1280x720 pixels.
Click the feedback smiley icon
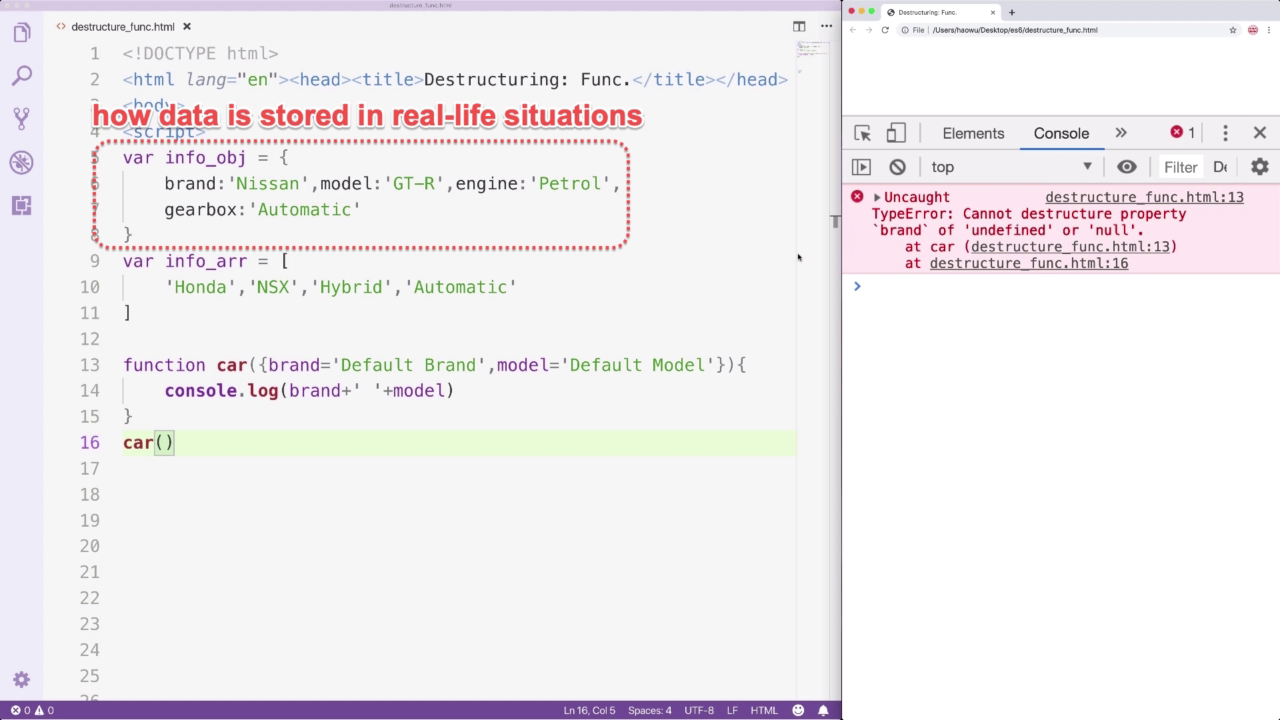click(x=799, y=711)
